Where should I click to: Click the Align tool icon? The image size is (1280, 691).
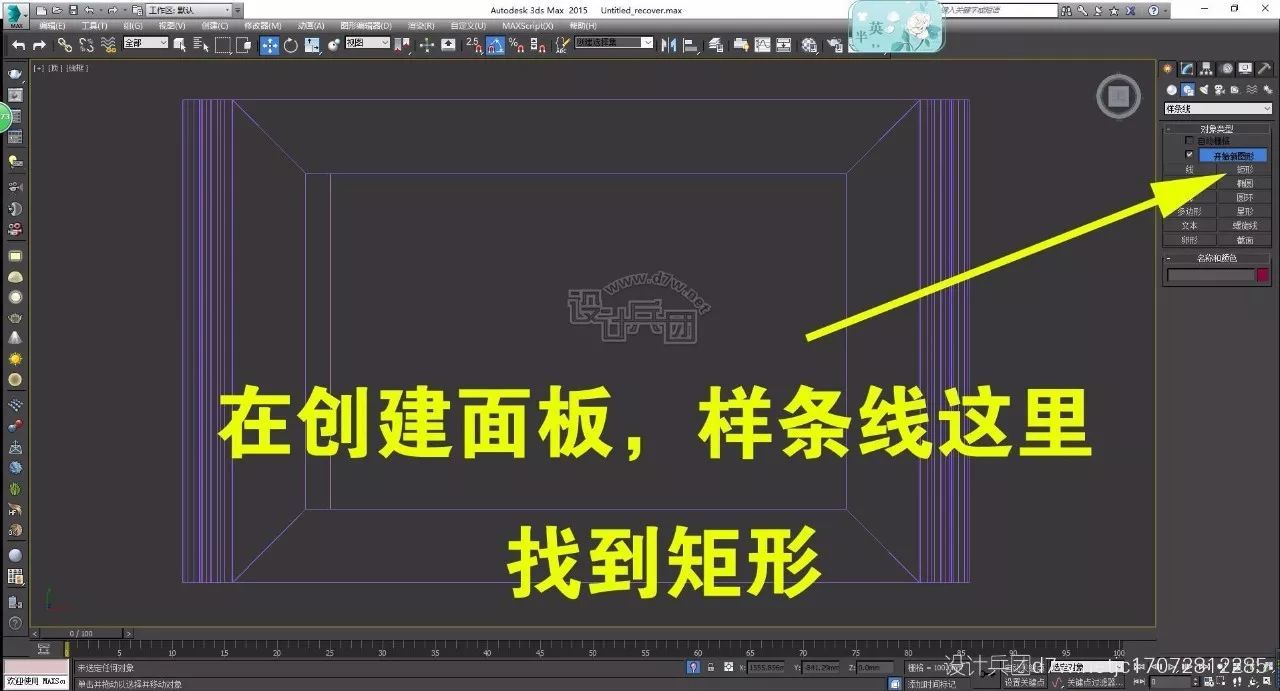click(690, 45)
